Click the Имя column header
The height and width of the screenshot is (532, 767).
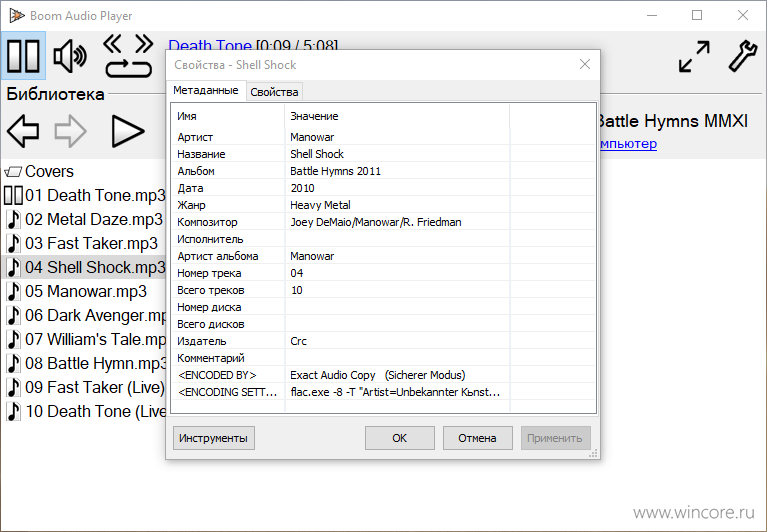228,116
